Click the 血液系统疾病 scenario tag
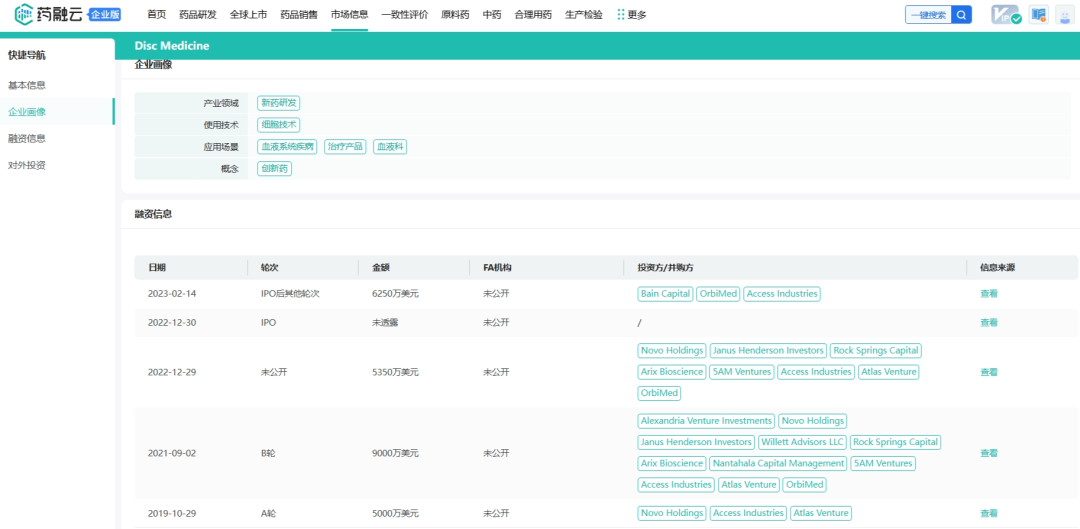This screenshot has width=1080, height=529. tap(287, 147)
